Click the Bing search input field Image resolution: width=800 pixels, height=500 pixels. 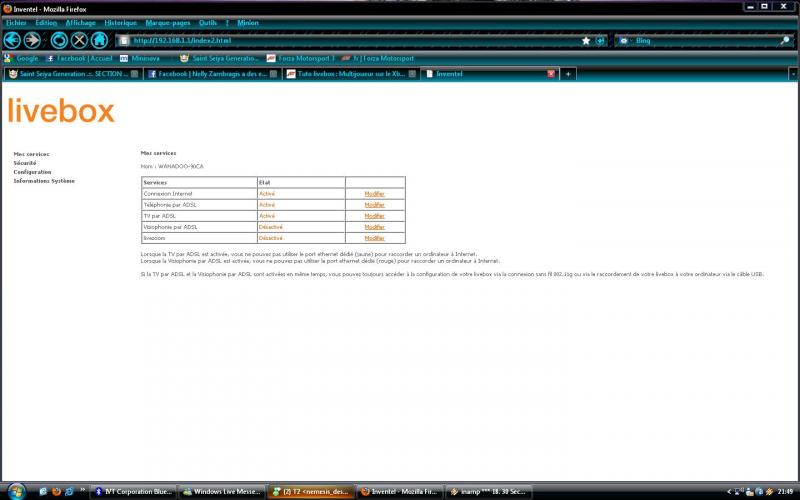(x=707, y=41)
